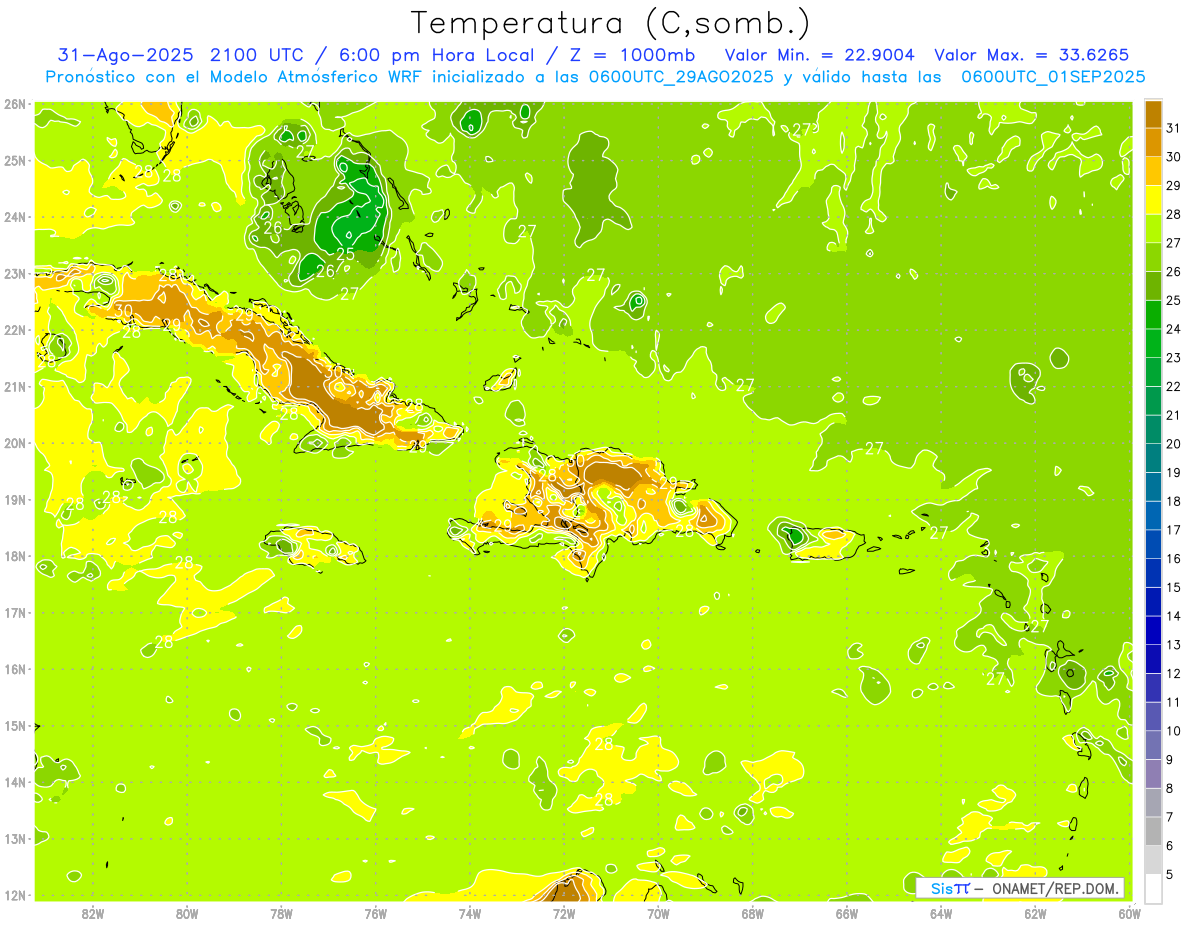1200x927 pixels.
Task: Click the 74W longitude axis label
Action: [470, 913]
